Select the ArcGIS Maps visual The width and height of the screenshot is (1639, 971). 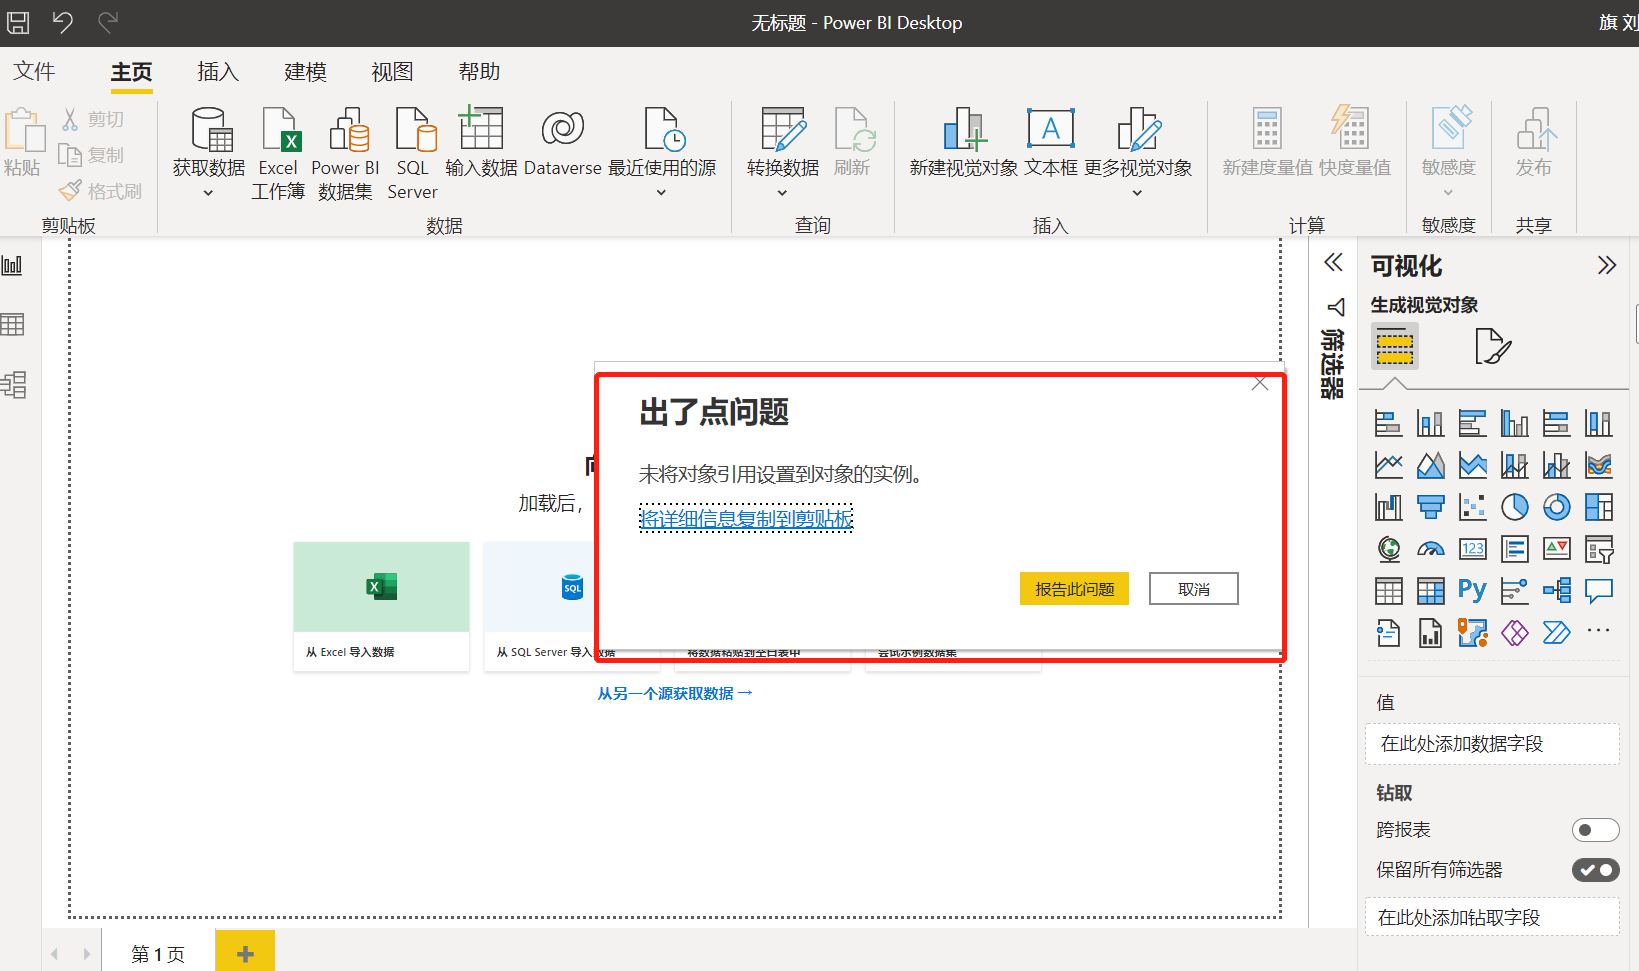(1472, 633)
